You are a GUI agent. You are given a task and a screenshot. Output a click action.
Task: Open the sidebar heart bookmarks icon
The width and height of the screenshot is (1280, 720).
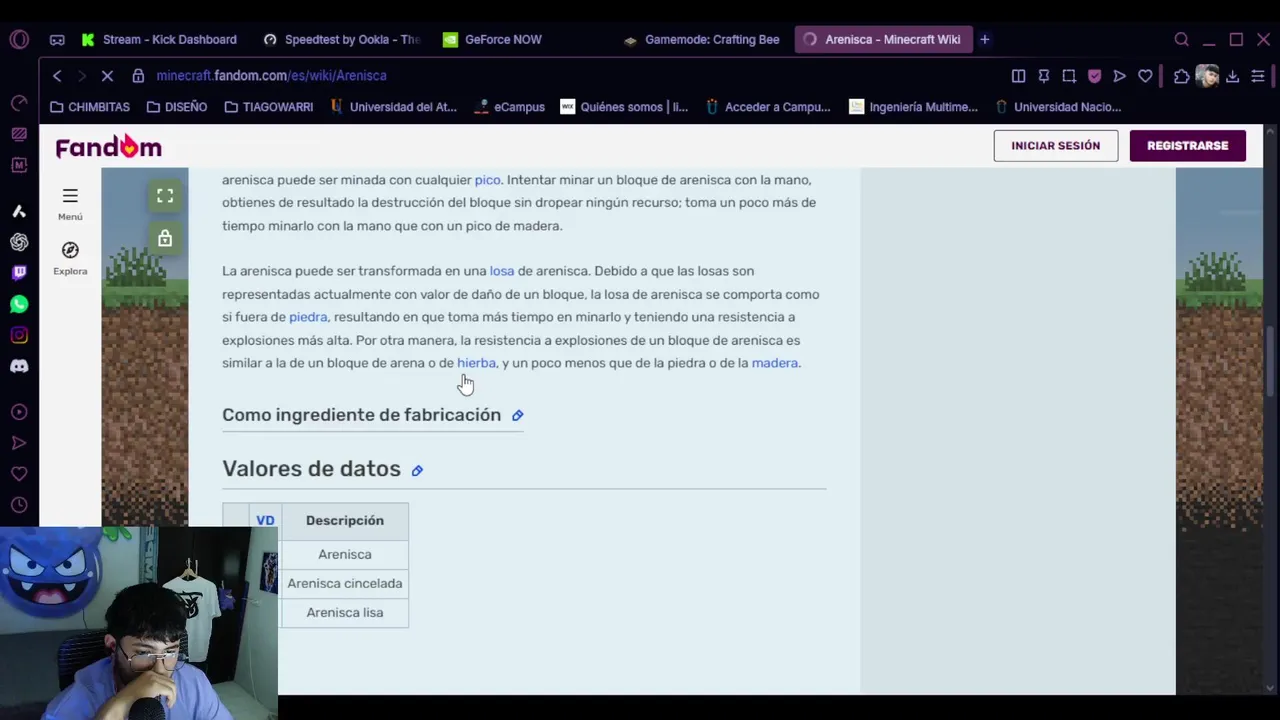[x=19, y=474]
